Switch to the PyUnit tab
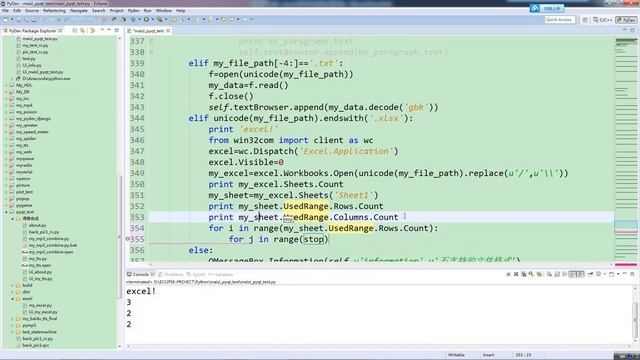This screenshot has height=360, width=640. point(196,274)
